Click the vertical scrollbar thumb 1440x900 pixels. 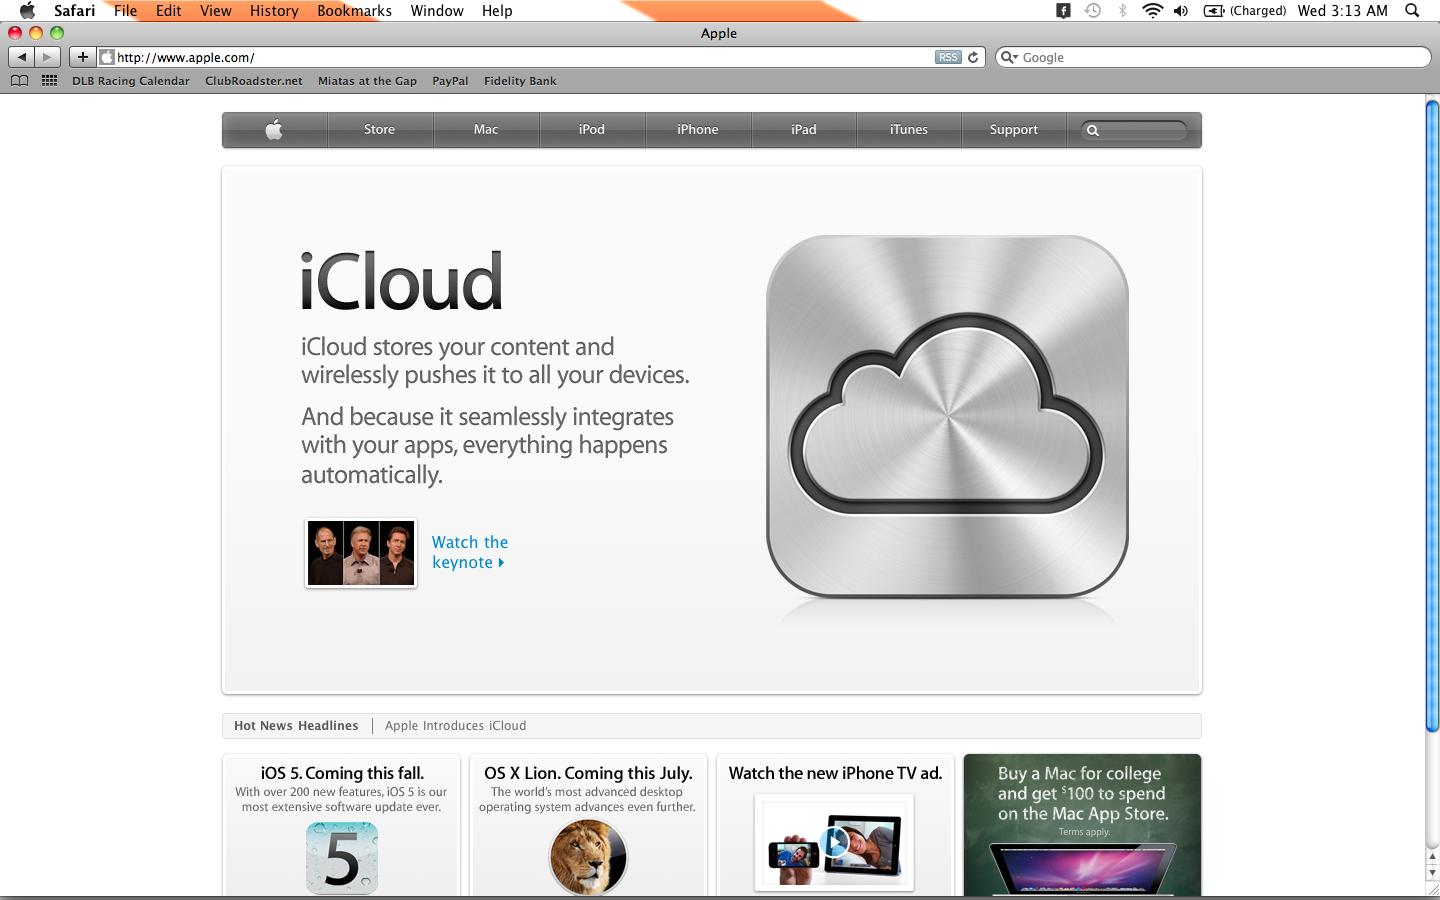click(1432, 416)
